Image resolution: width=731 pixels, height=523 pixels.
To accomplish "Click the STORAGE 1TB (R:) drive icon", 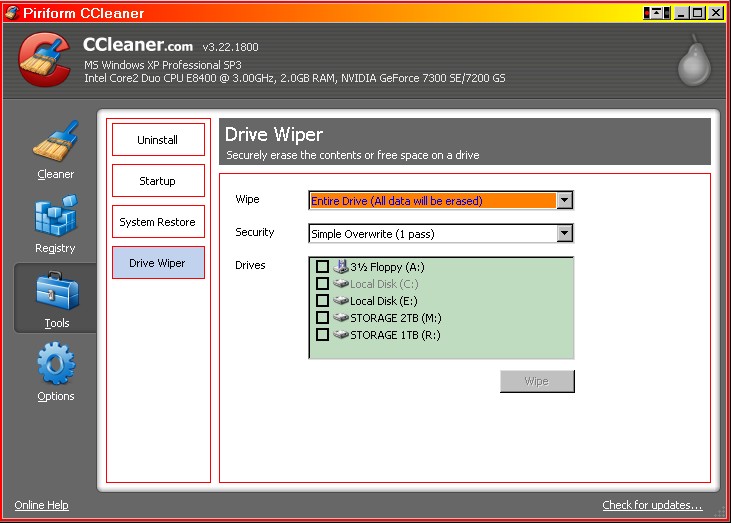I will (x=341, y=335).
